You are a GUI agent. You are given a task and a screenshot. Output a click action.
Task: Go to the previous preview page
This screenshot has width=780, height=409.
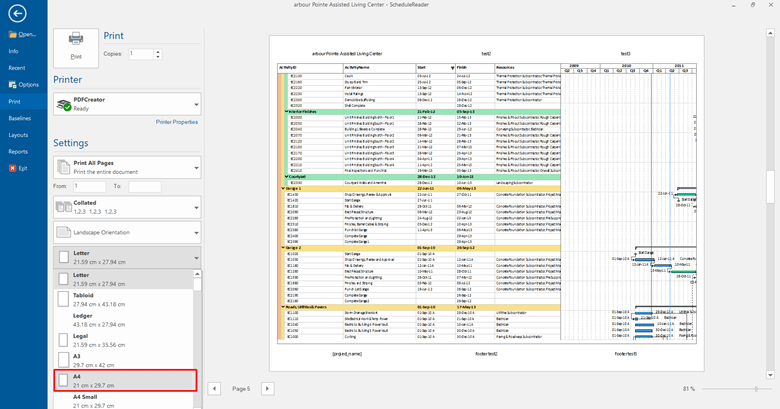(x=214, y=389)
